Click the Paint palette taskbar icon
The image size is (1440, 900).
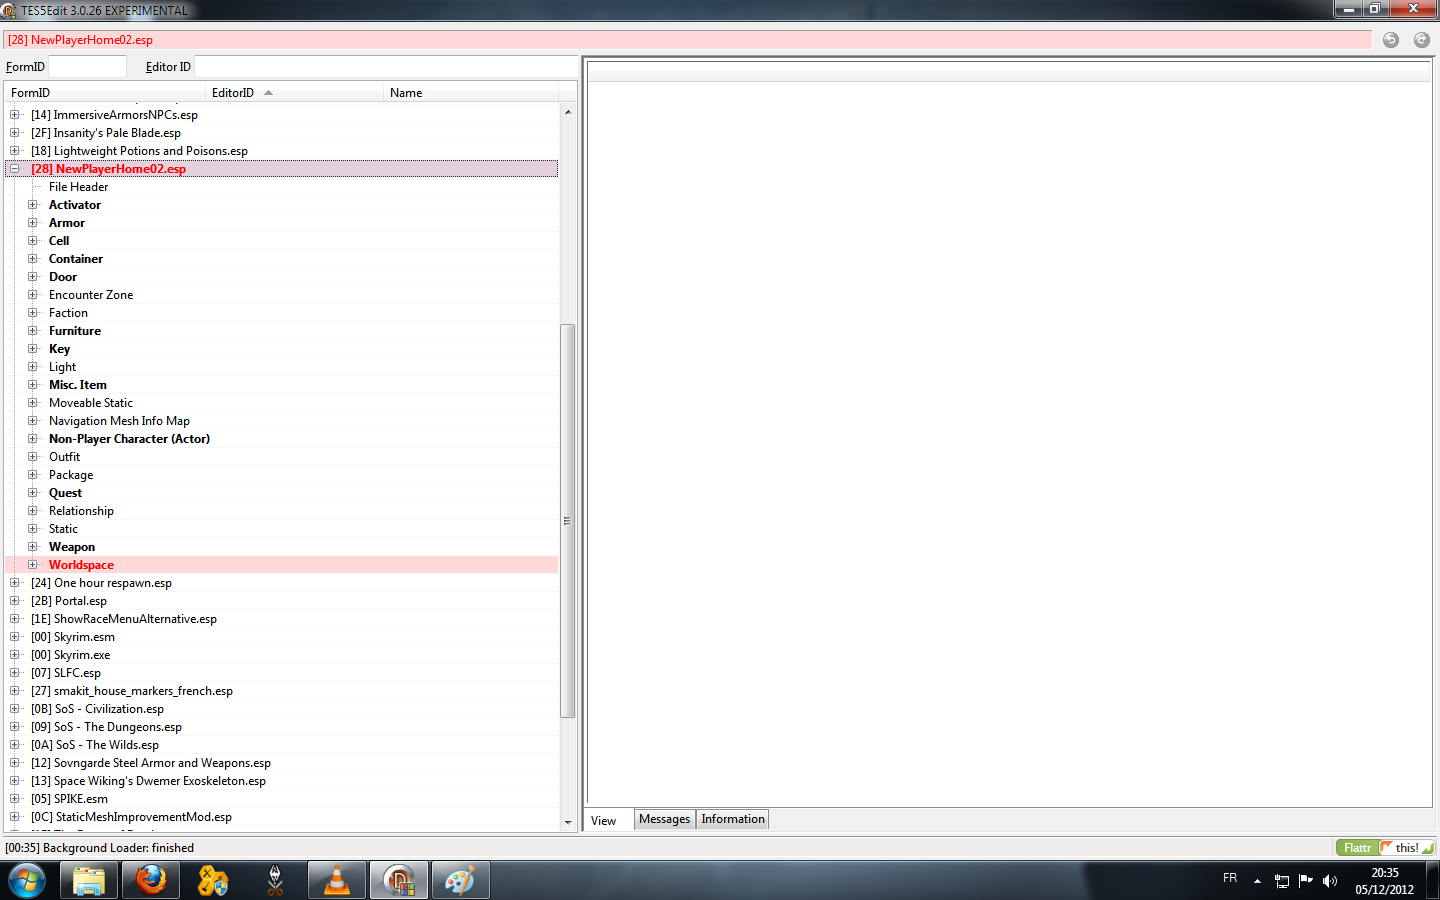(460, 881)
